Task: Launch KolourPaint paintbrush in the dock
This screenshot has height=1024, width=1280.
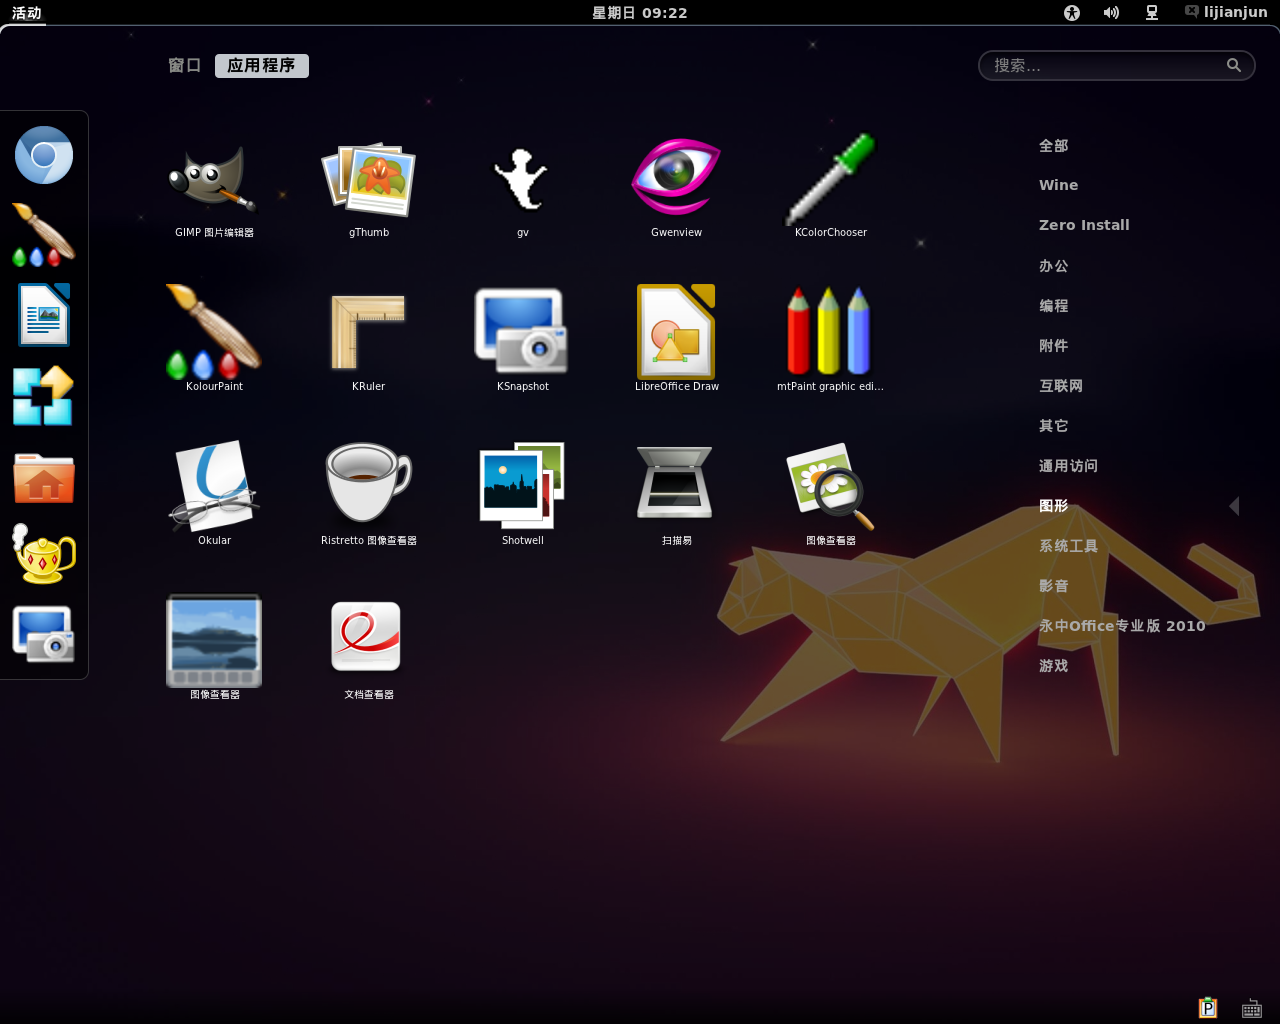Action: (44, 235)
